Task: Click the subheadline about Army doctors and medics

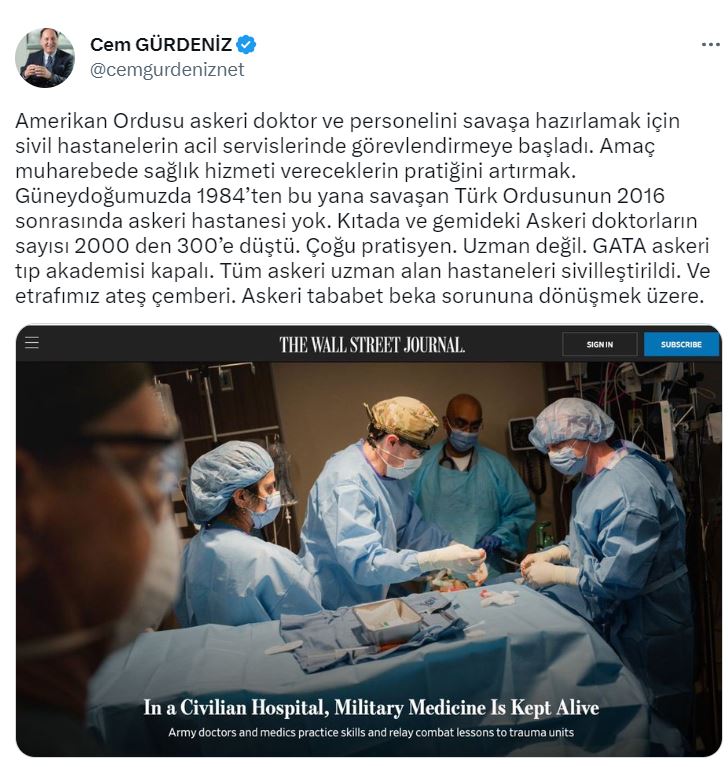Action: 371,732
